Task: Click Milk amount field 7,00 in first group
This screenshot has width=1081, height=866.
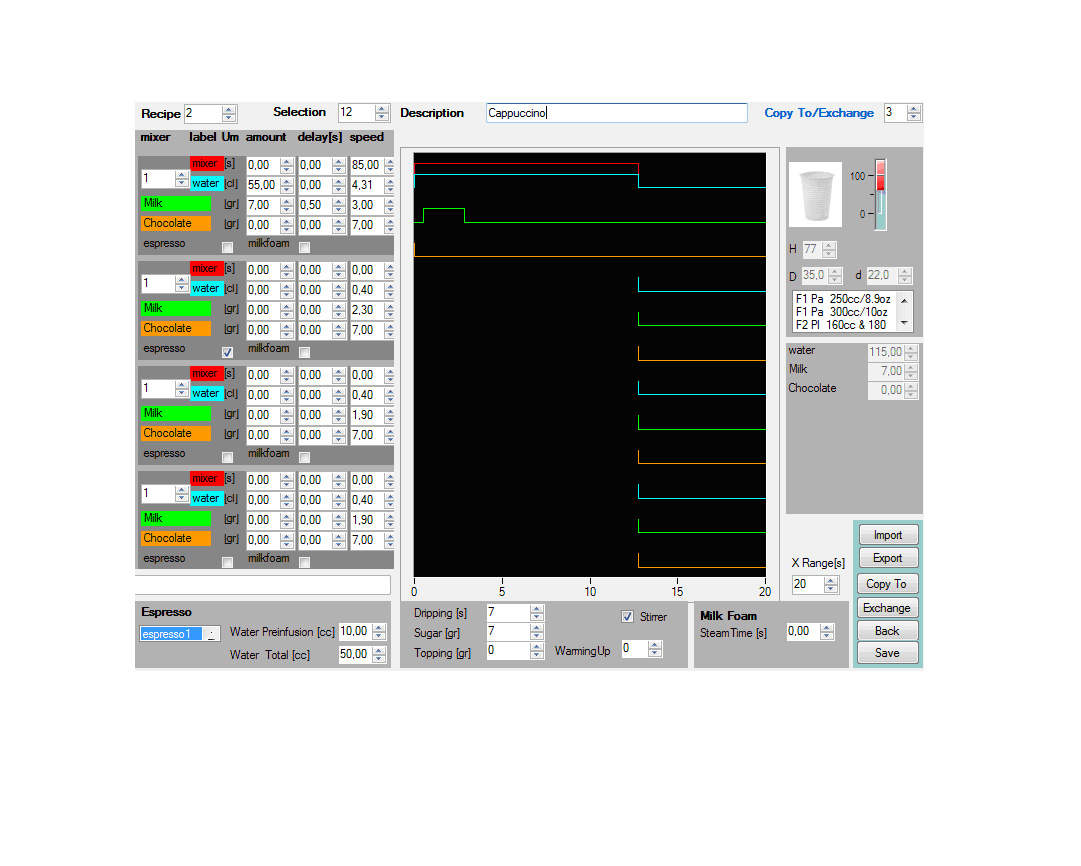Action: pos(263,205)
